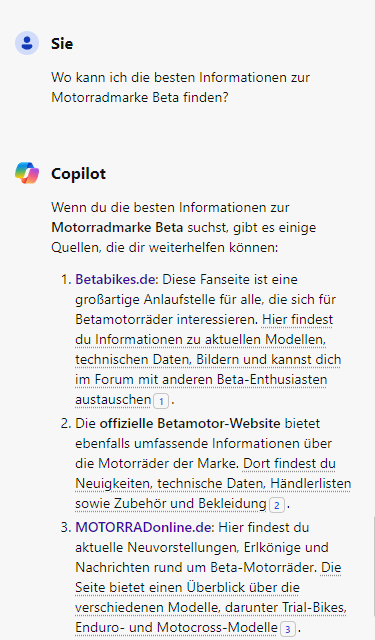Open citation badge 3 after Motocross-Modelle
Viewport: 375px width, 640px height.
[288, 629]
